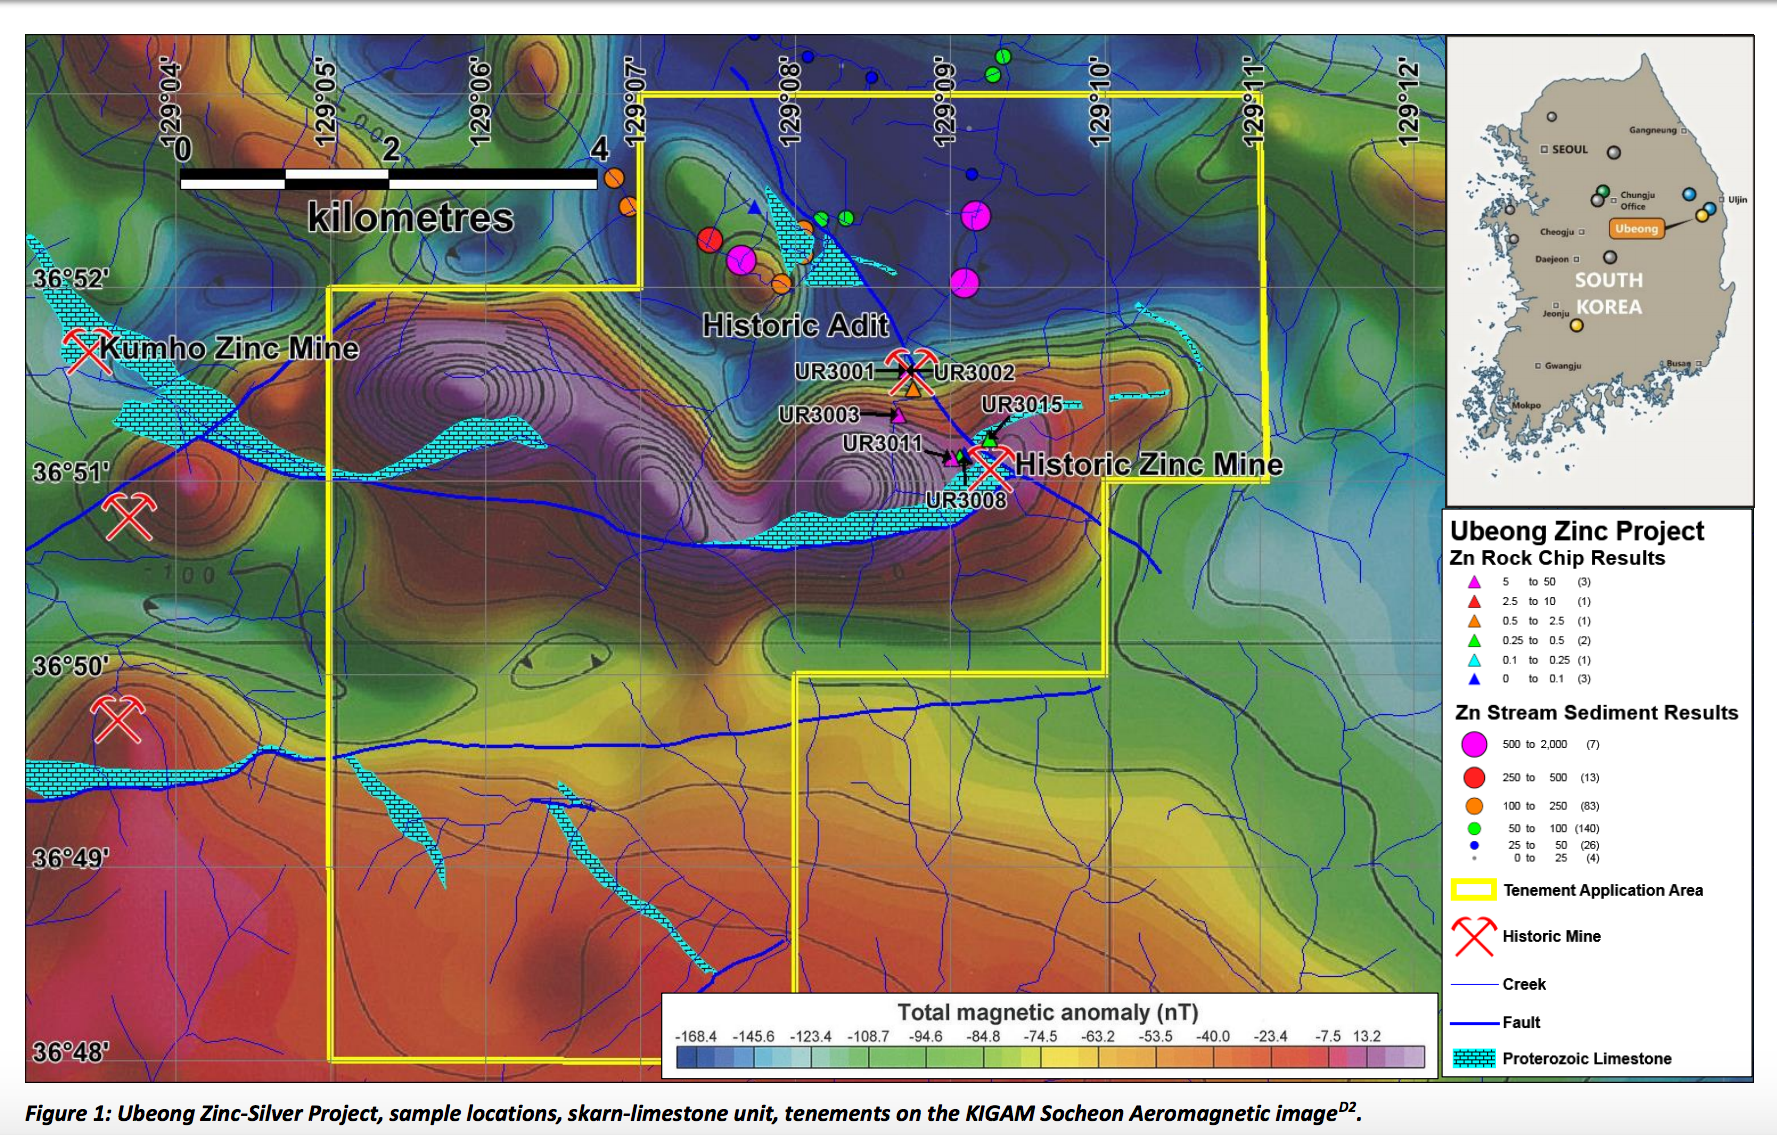
Task: Click the green triangle for 0.25 to 0.5 results
Action: pyautogui.click(x=1473, y=641)
